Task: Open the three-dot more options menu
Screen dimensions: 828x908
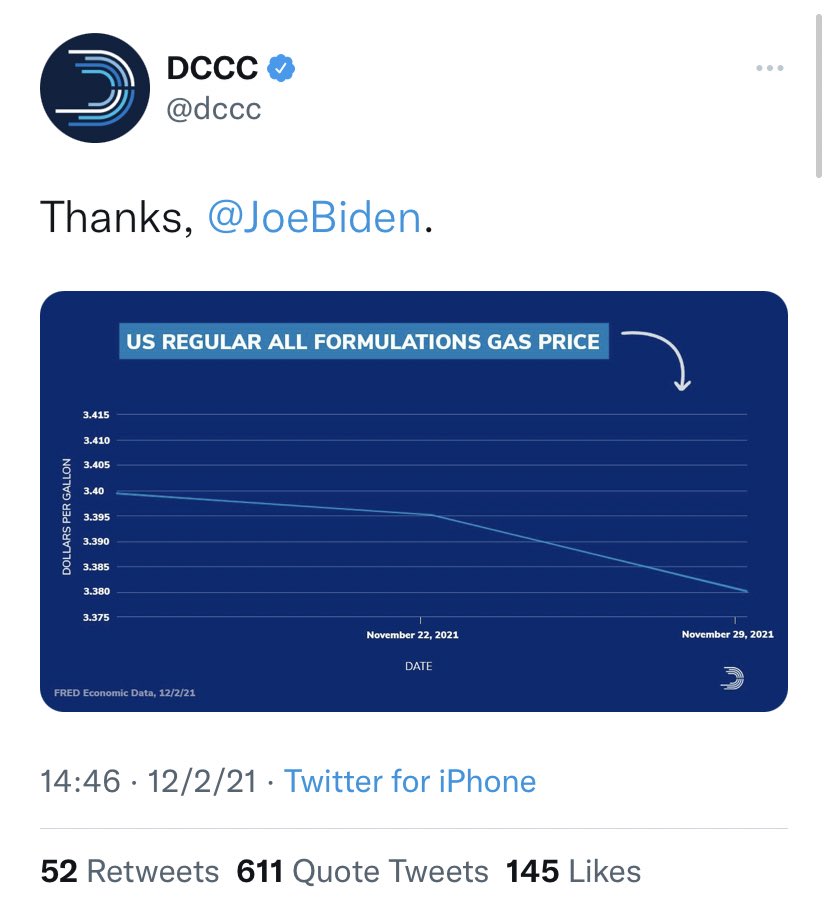Action: pyautogui.click(x=770, y=68)
